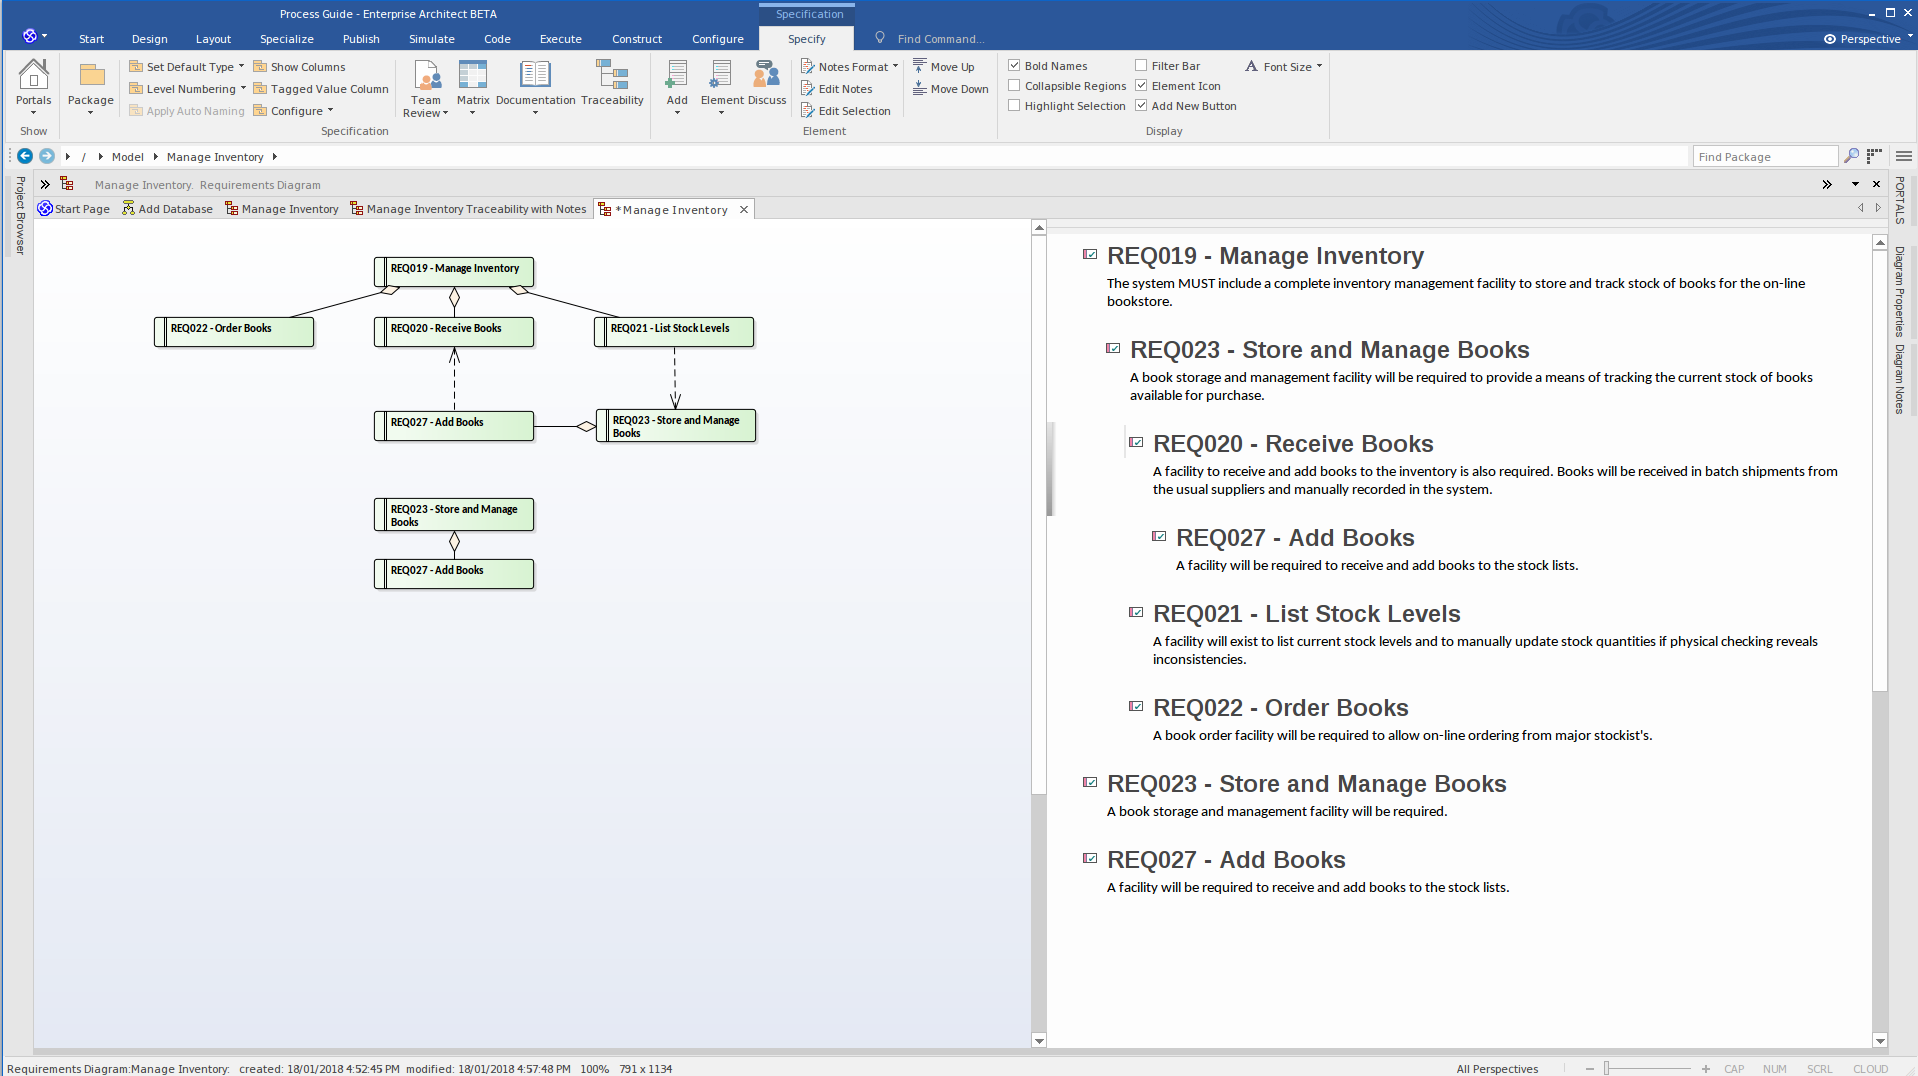
Task: Open the Team Review tool
Action: pyautogui.click(x=425, y=88)
